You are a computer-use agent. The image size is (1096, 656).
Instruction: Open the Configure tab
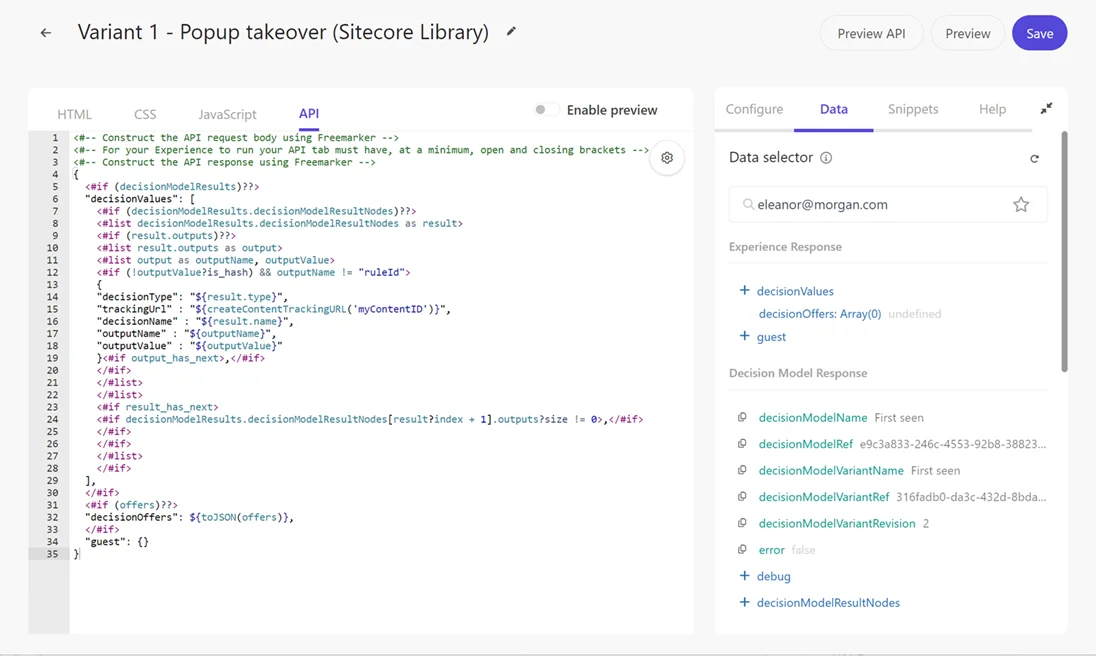click(754, 109)
